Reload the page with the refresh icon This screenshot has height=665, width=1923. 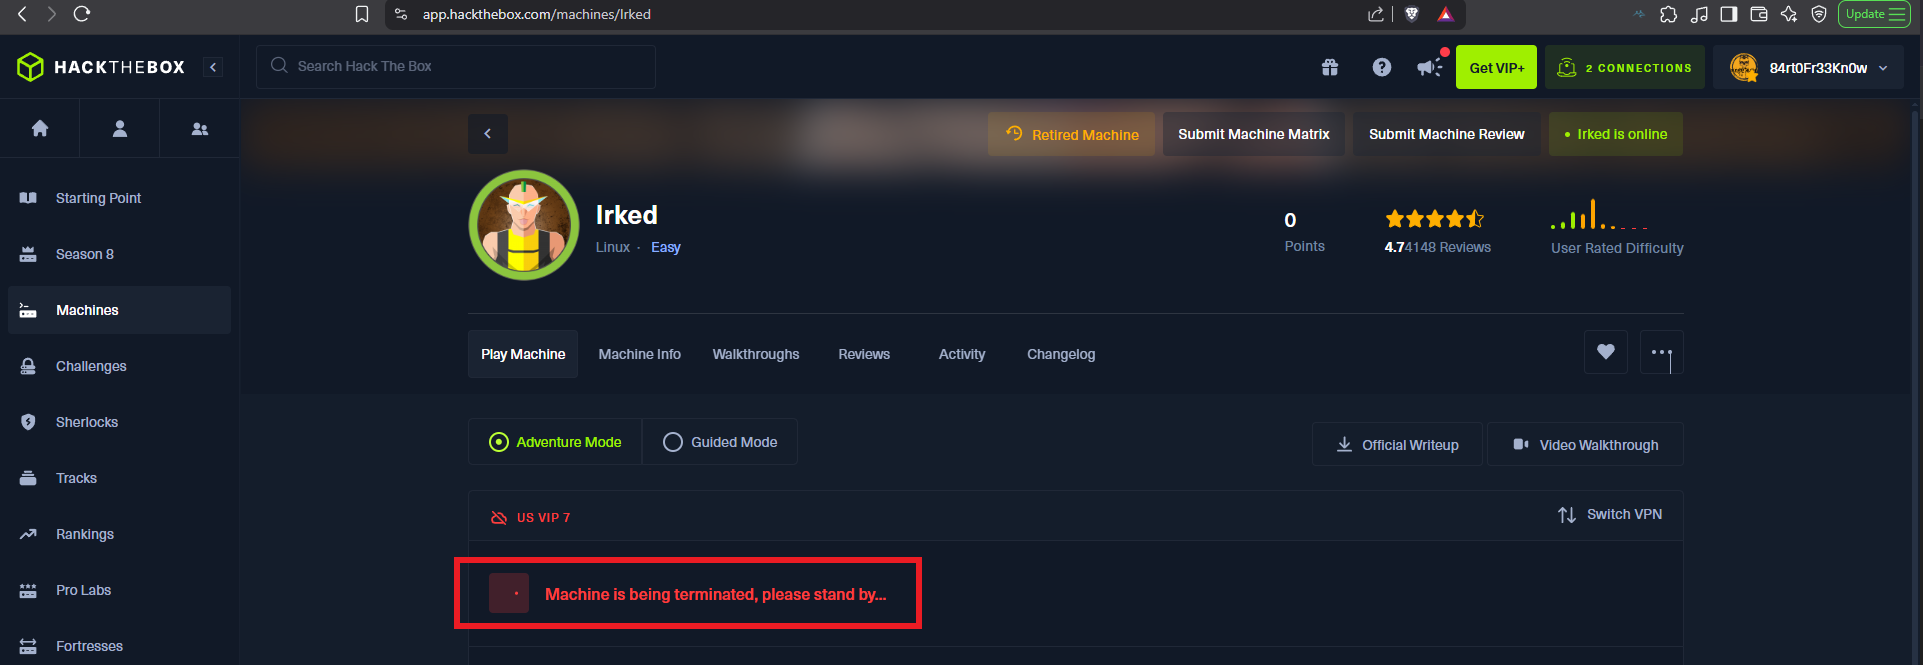coord(82,14)
